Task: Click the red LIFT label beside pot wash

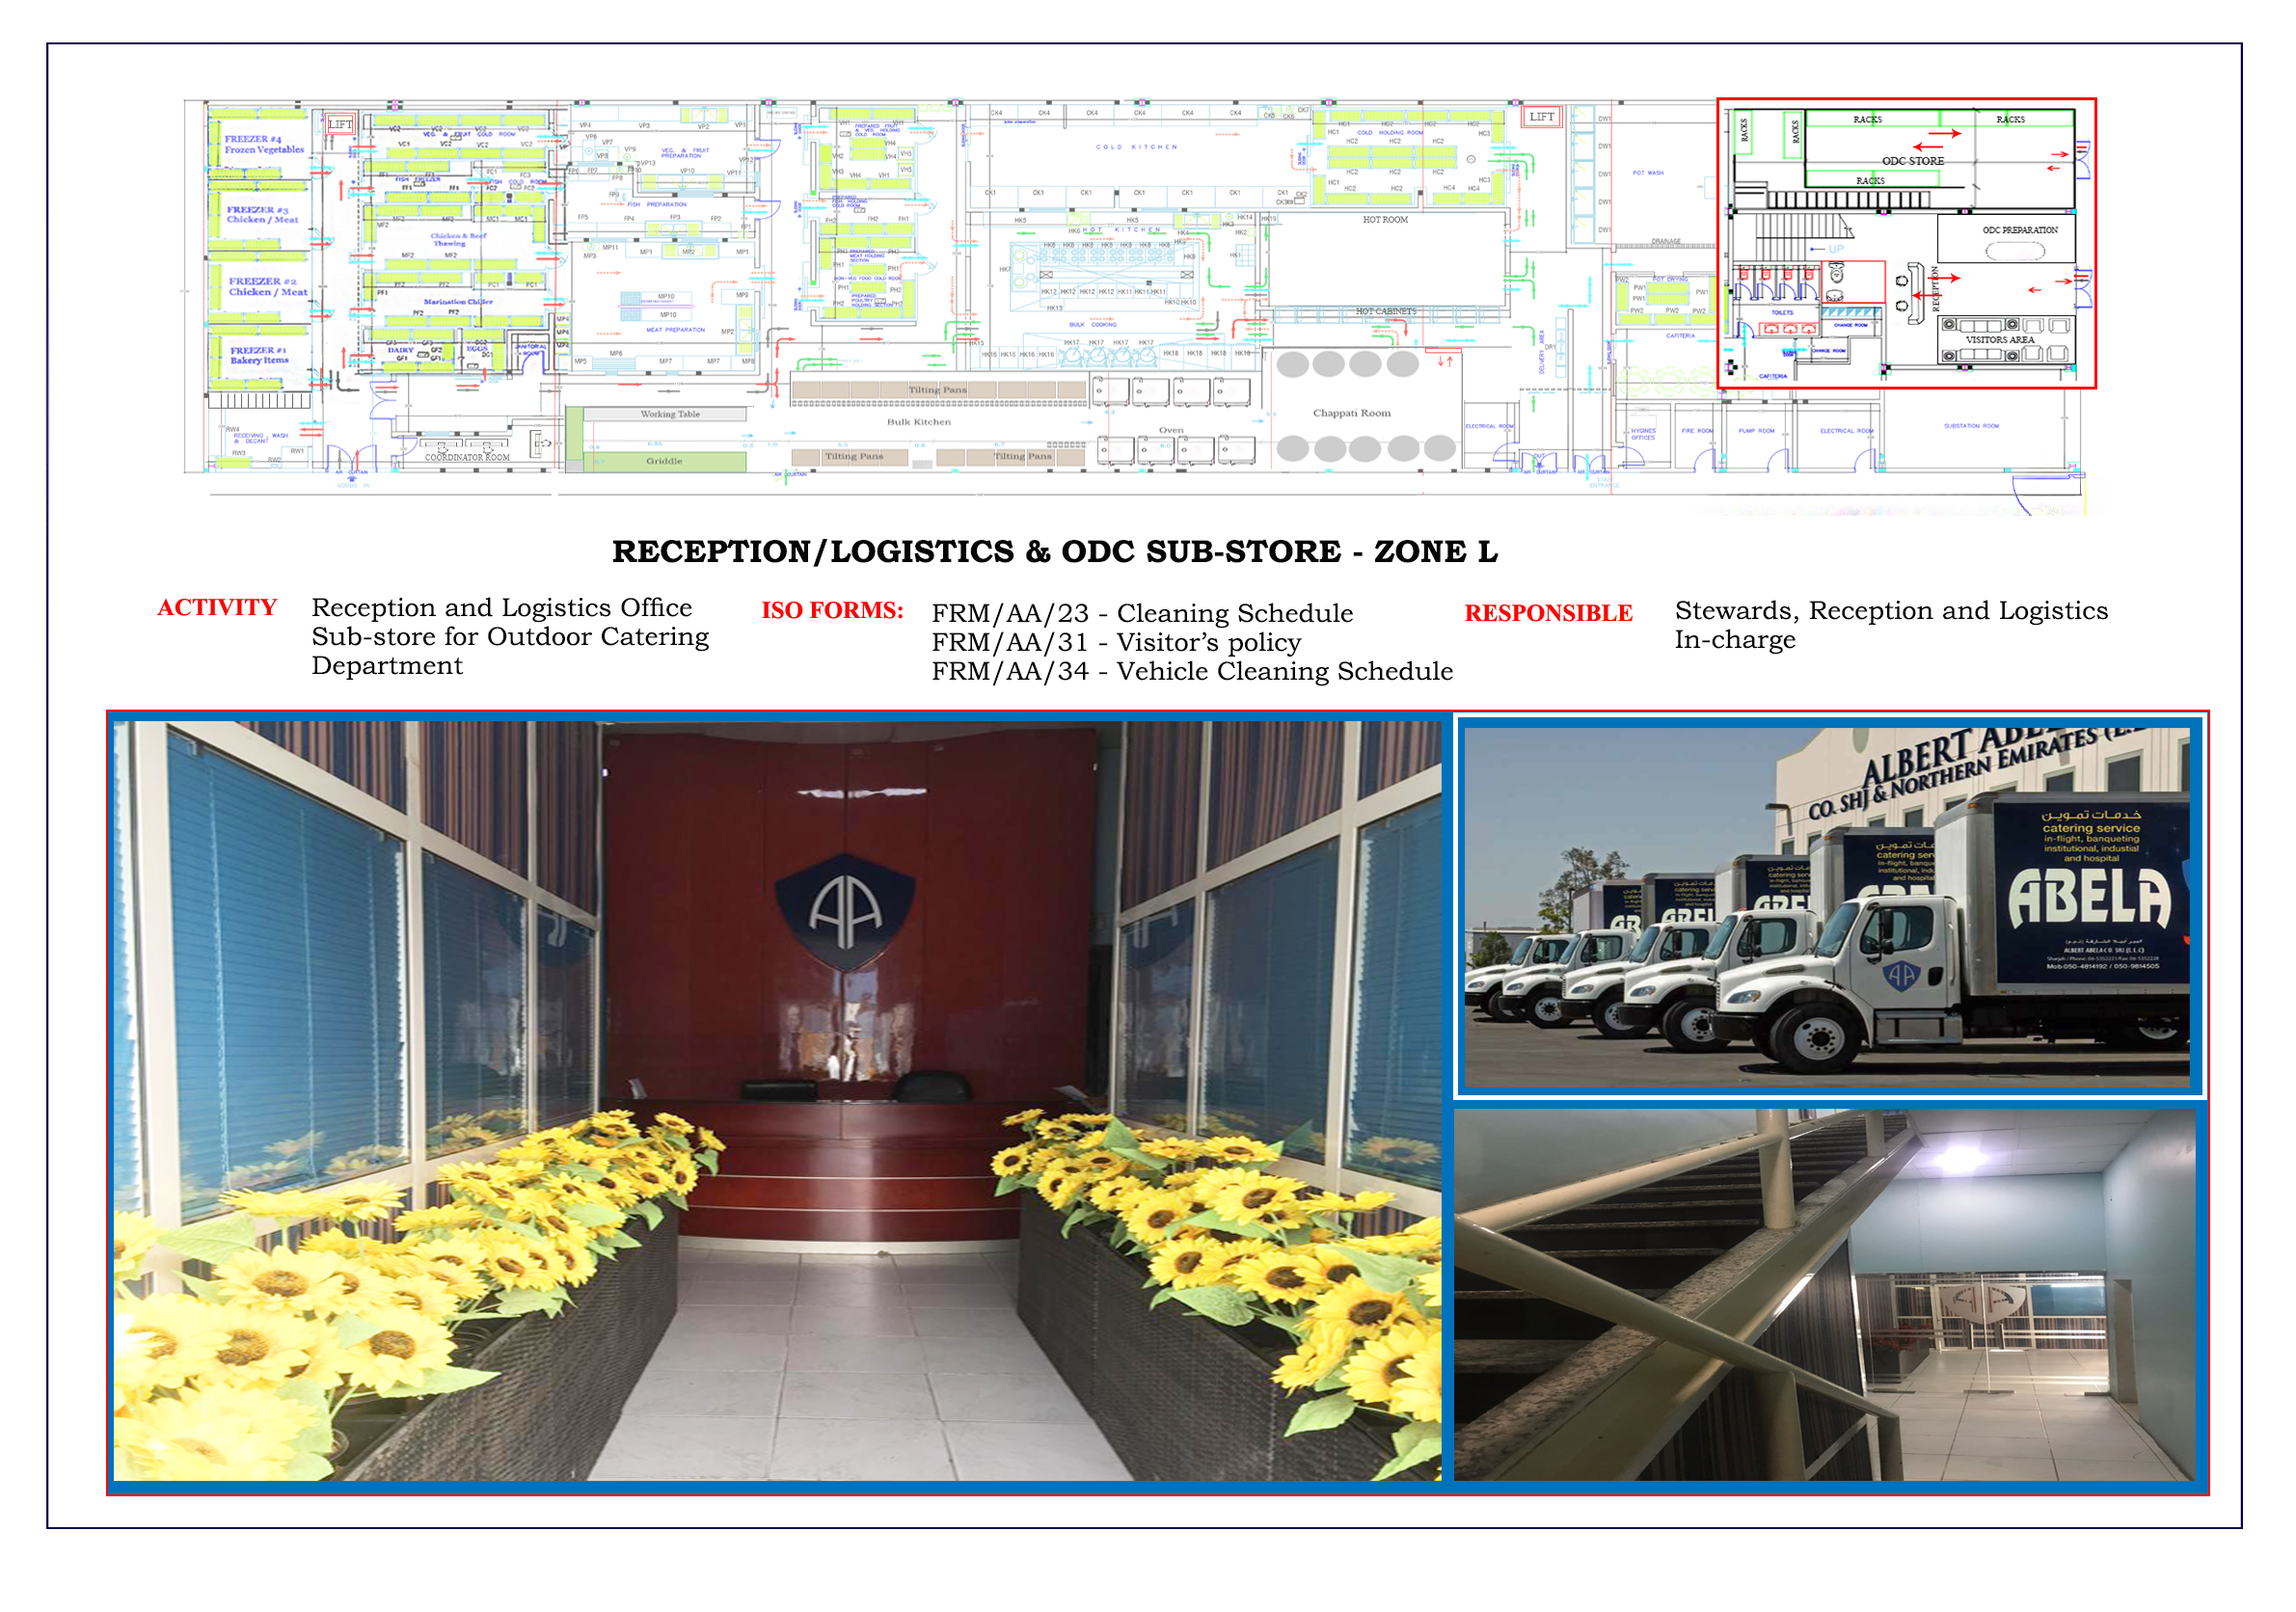Action: pyautogui.click(x=1541, y=117)
